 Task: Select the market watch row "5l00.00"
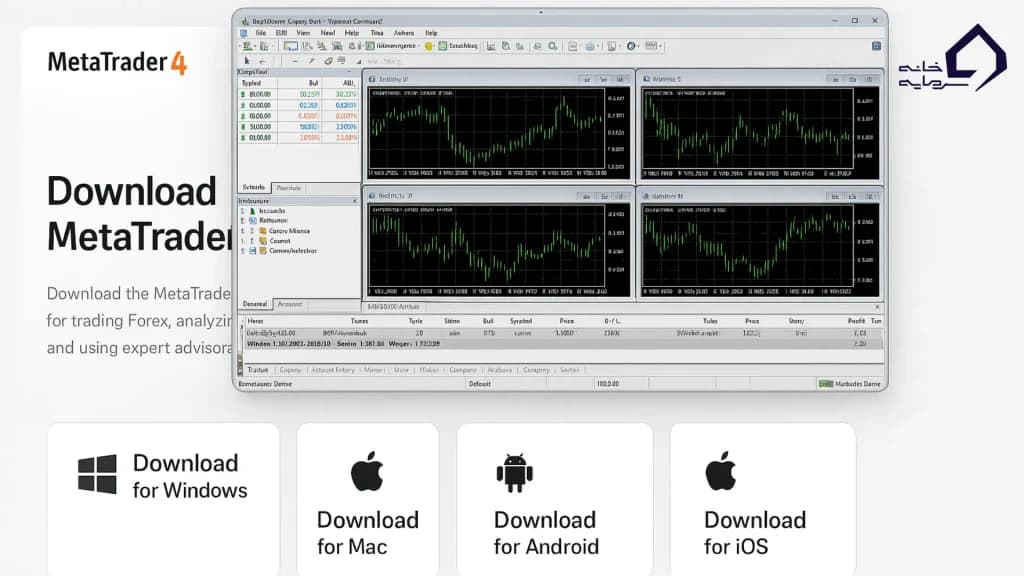tap(298, 127)
